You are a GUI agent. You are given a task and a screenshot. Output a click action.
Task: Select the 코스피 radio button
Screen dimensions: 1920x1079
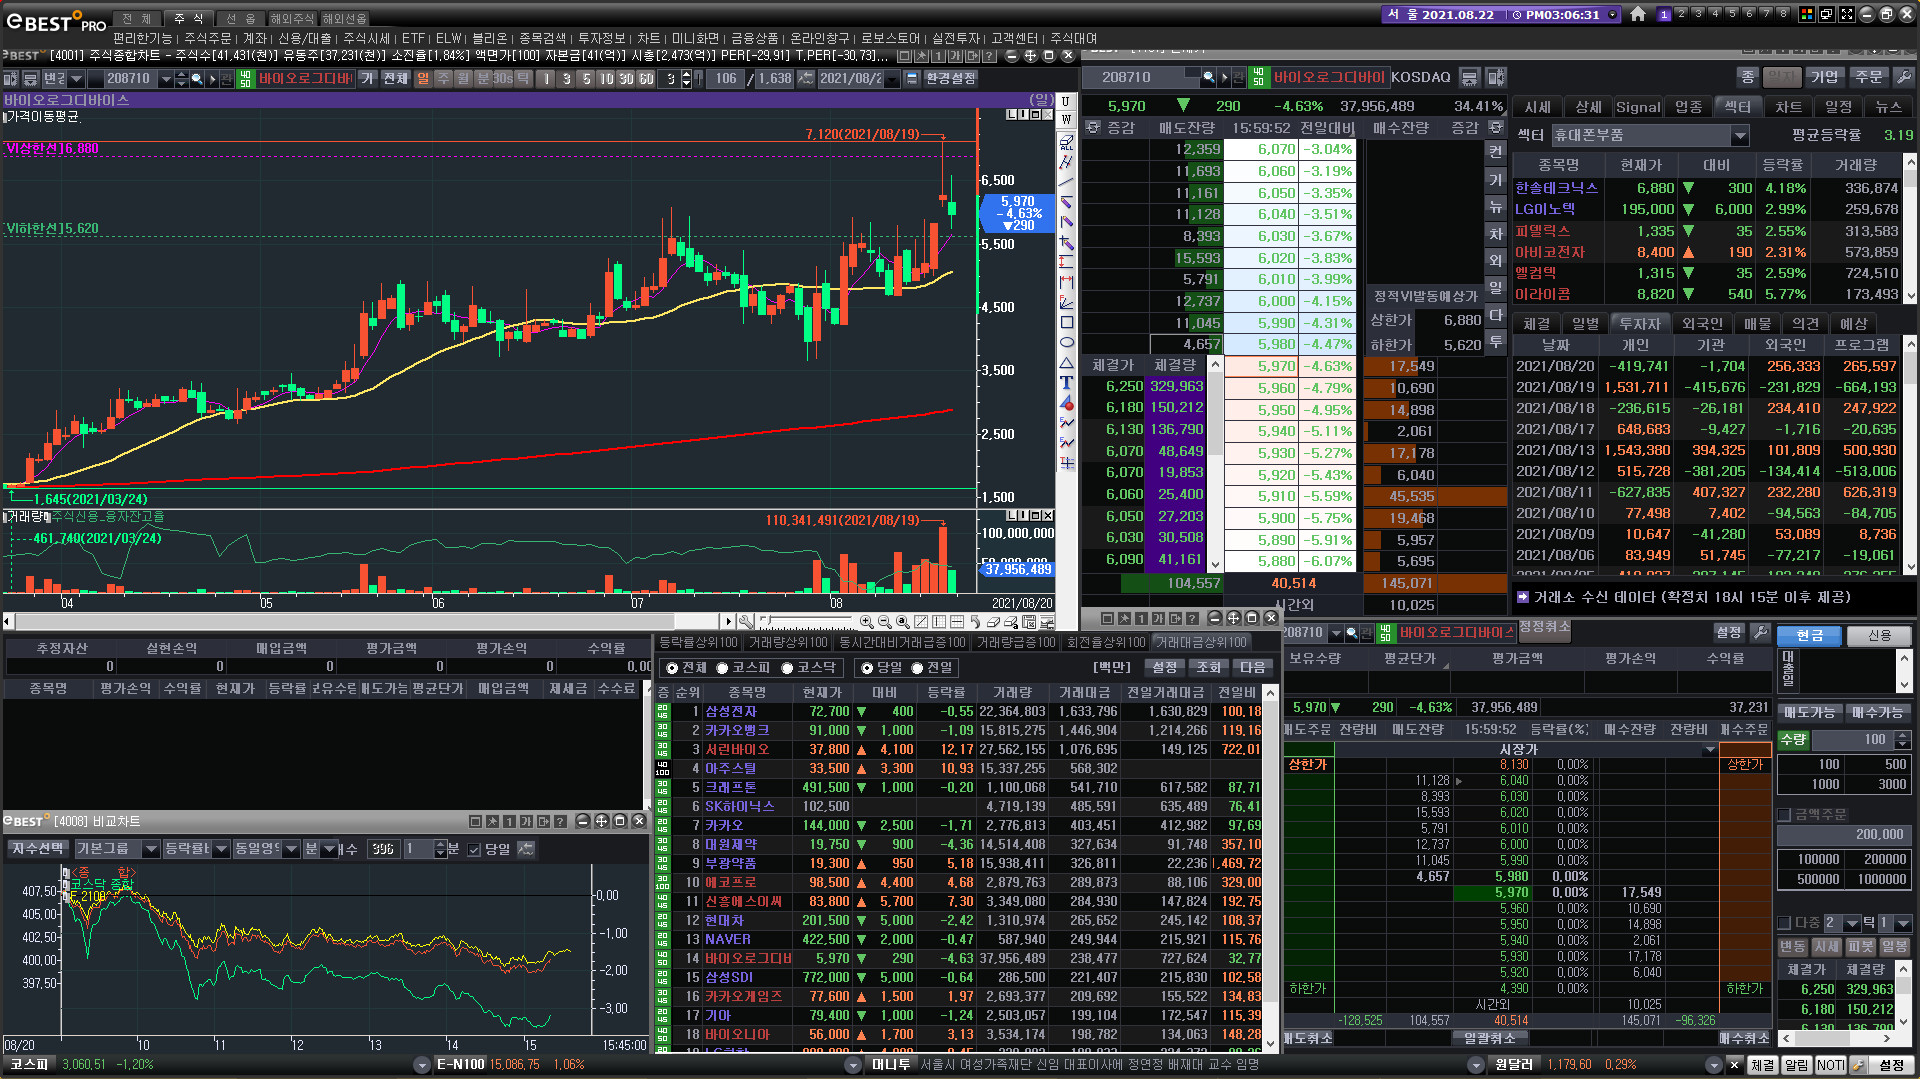[x=722, y=668]
